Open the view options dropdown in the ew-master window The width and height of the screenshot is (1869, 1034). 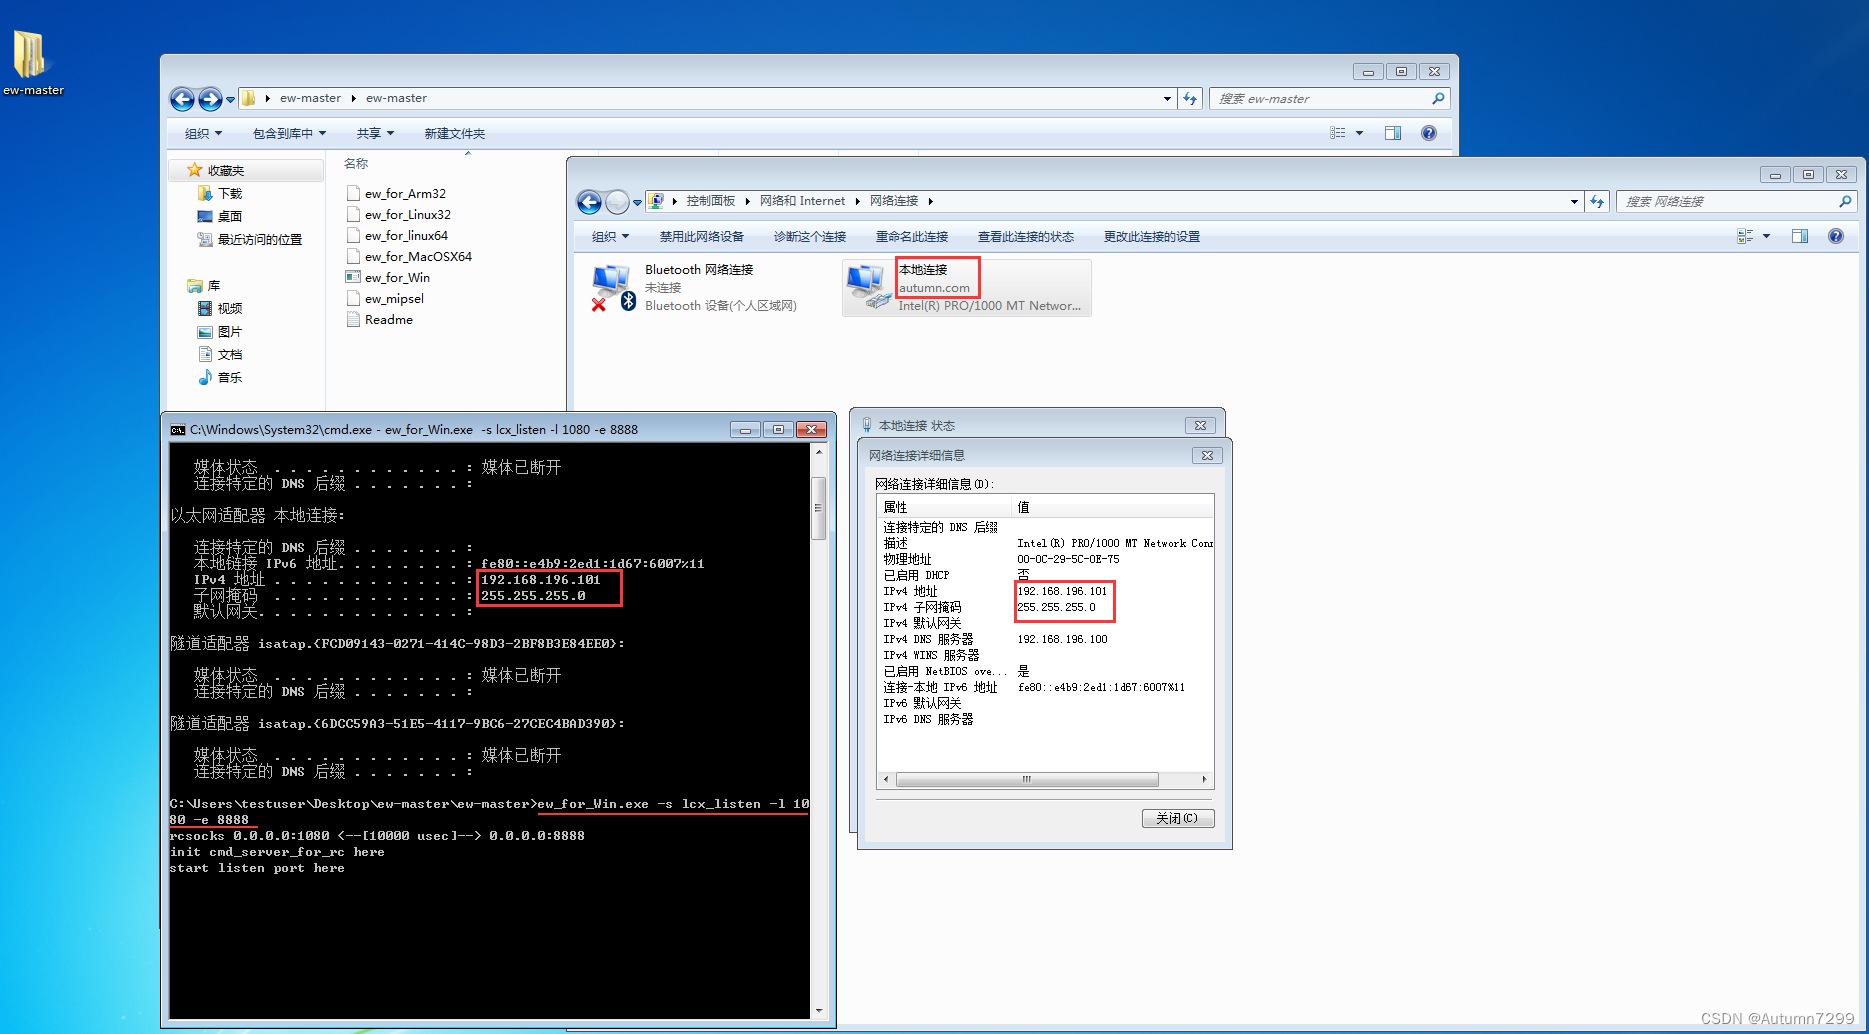pyautogui.click(x=1359, y=133)
